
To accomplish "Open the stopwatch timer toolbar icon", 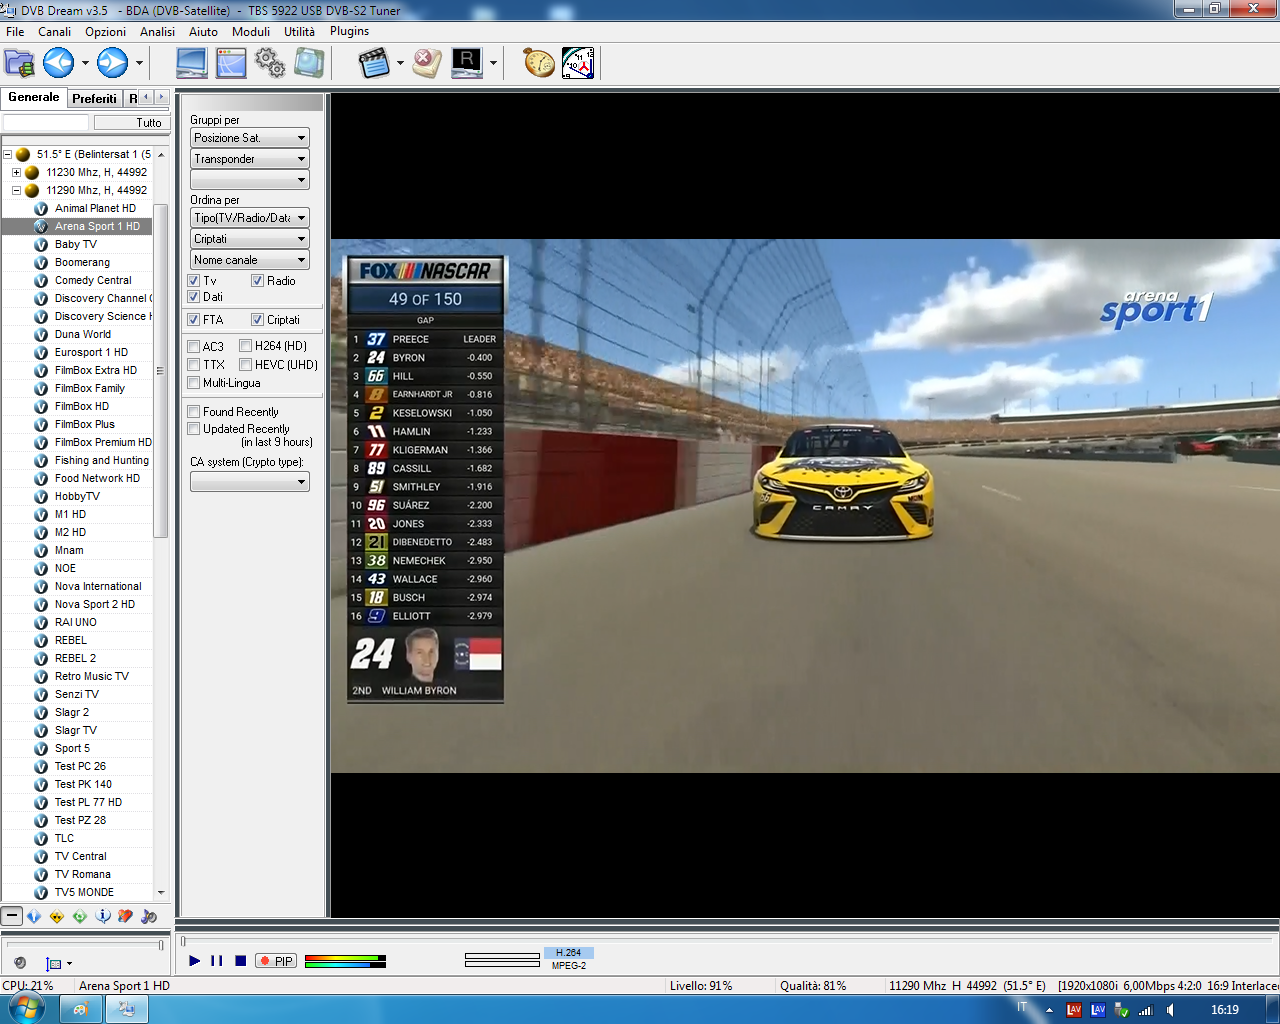I will tap(539, 63).
